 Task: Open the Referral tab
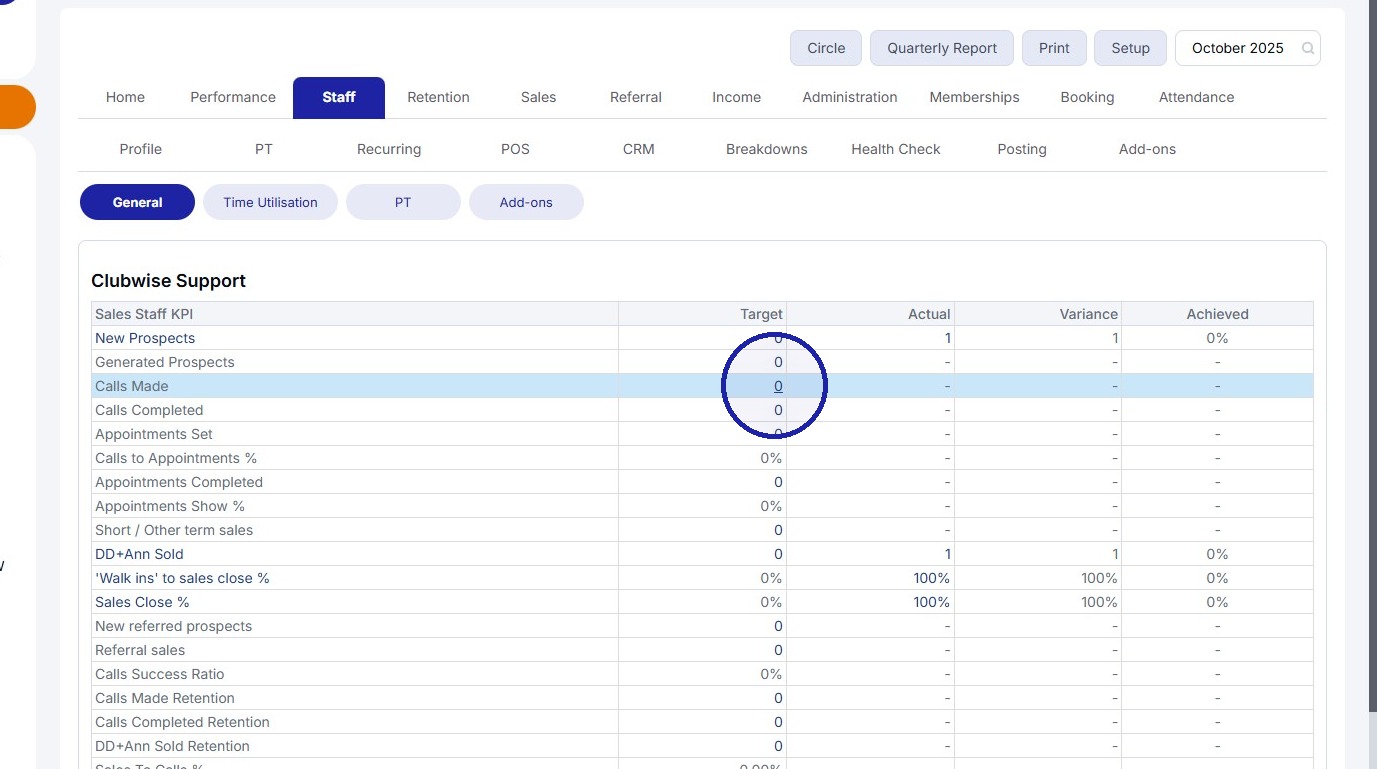pyautogui.click(x=636, y=97)
